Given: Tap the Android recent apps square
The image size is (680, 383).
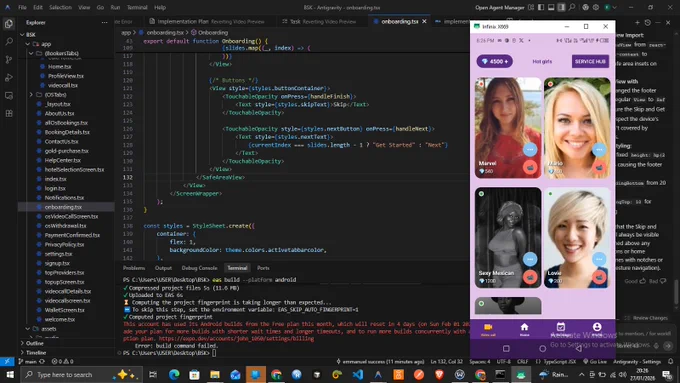Looking at the screenshot, I should pyautogui.click(x=506, y=349).
